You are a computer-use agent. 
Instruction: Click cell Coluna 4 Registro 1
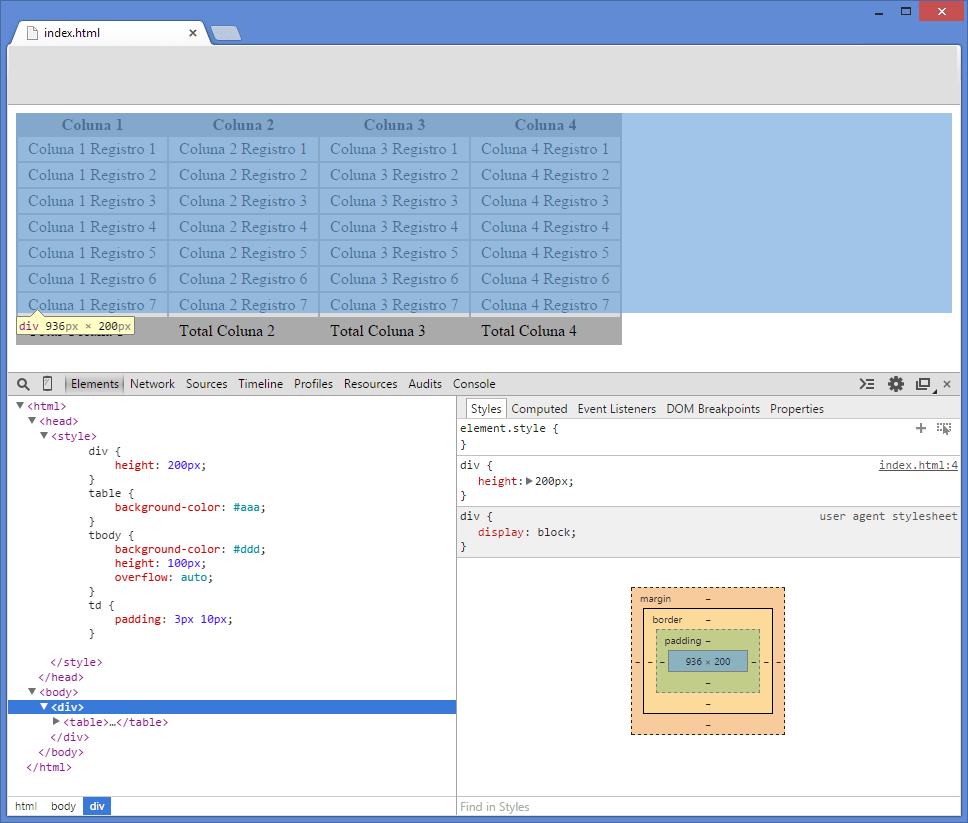[x=545, y=149]
